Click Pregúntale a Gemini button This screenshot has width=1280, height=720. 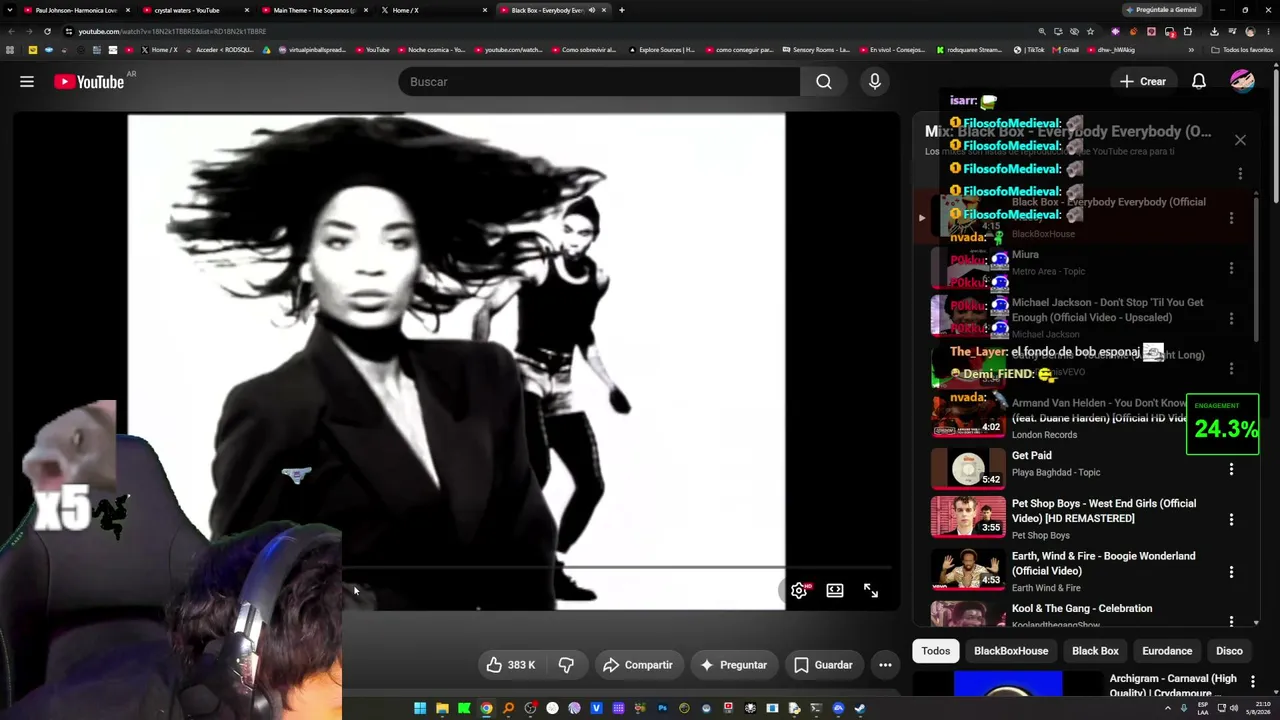(1161, 10)
